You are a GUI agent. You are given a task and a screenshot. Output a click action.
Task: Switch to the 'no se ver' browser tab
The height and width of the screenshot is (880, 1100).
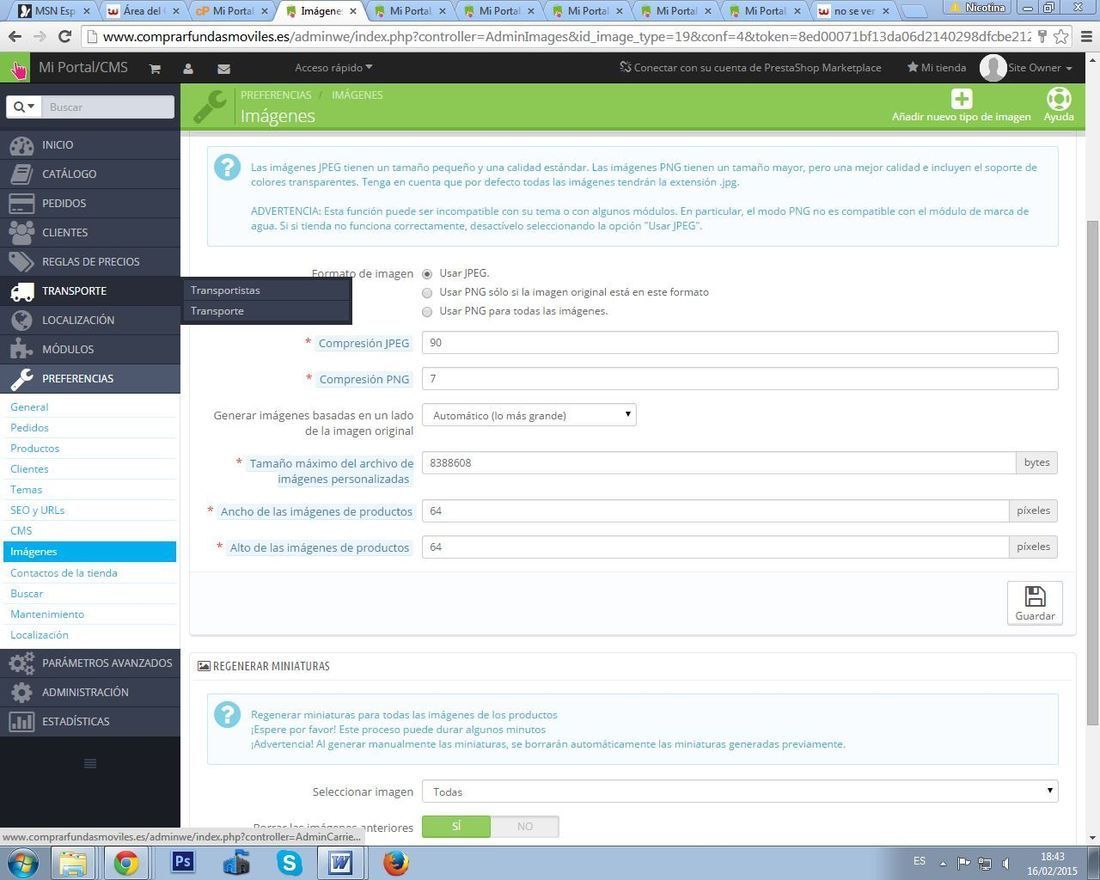pos(854,11)
